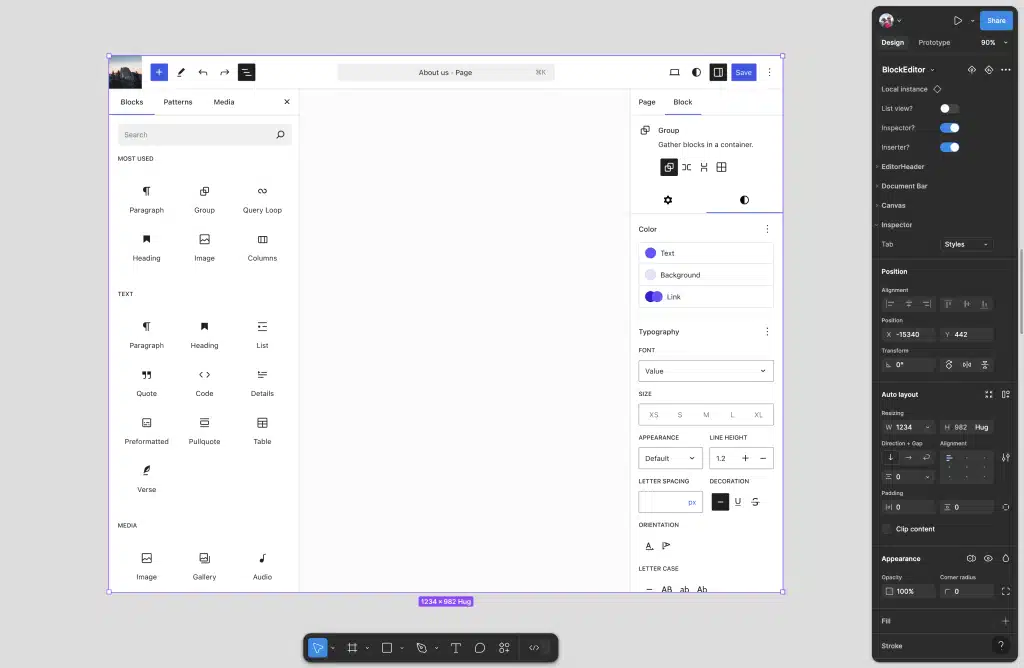Viewport: 1024px width, 668px height.
Task: Insert Audio block
Action: [x=262, y=567]
